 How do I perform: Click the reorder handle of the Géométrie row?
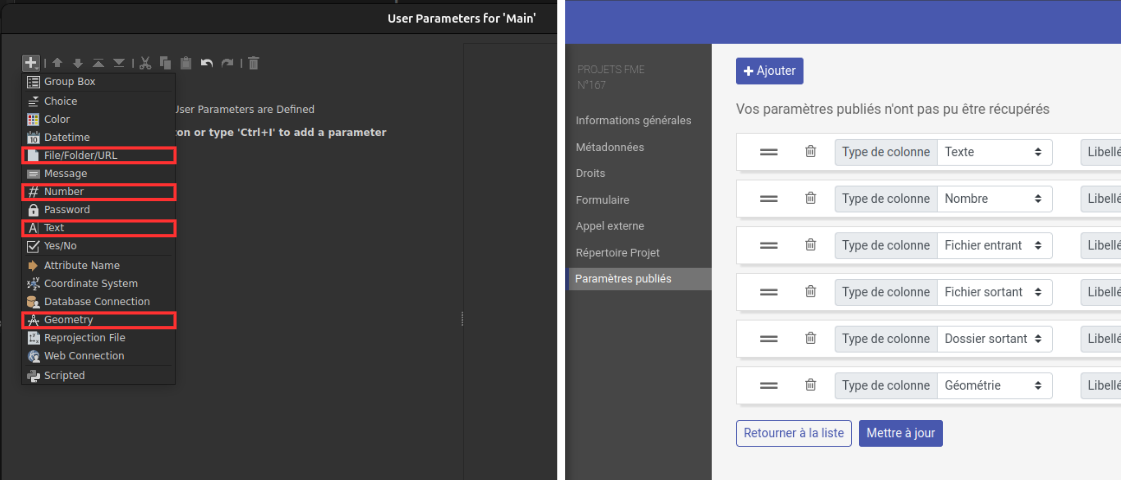(x=769, y=385)
